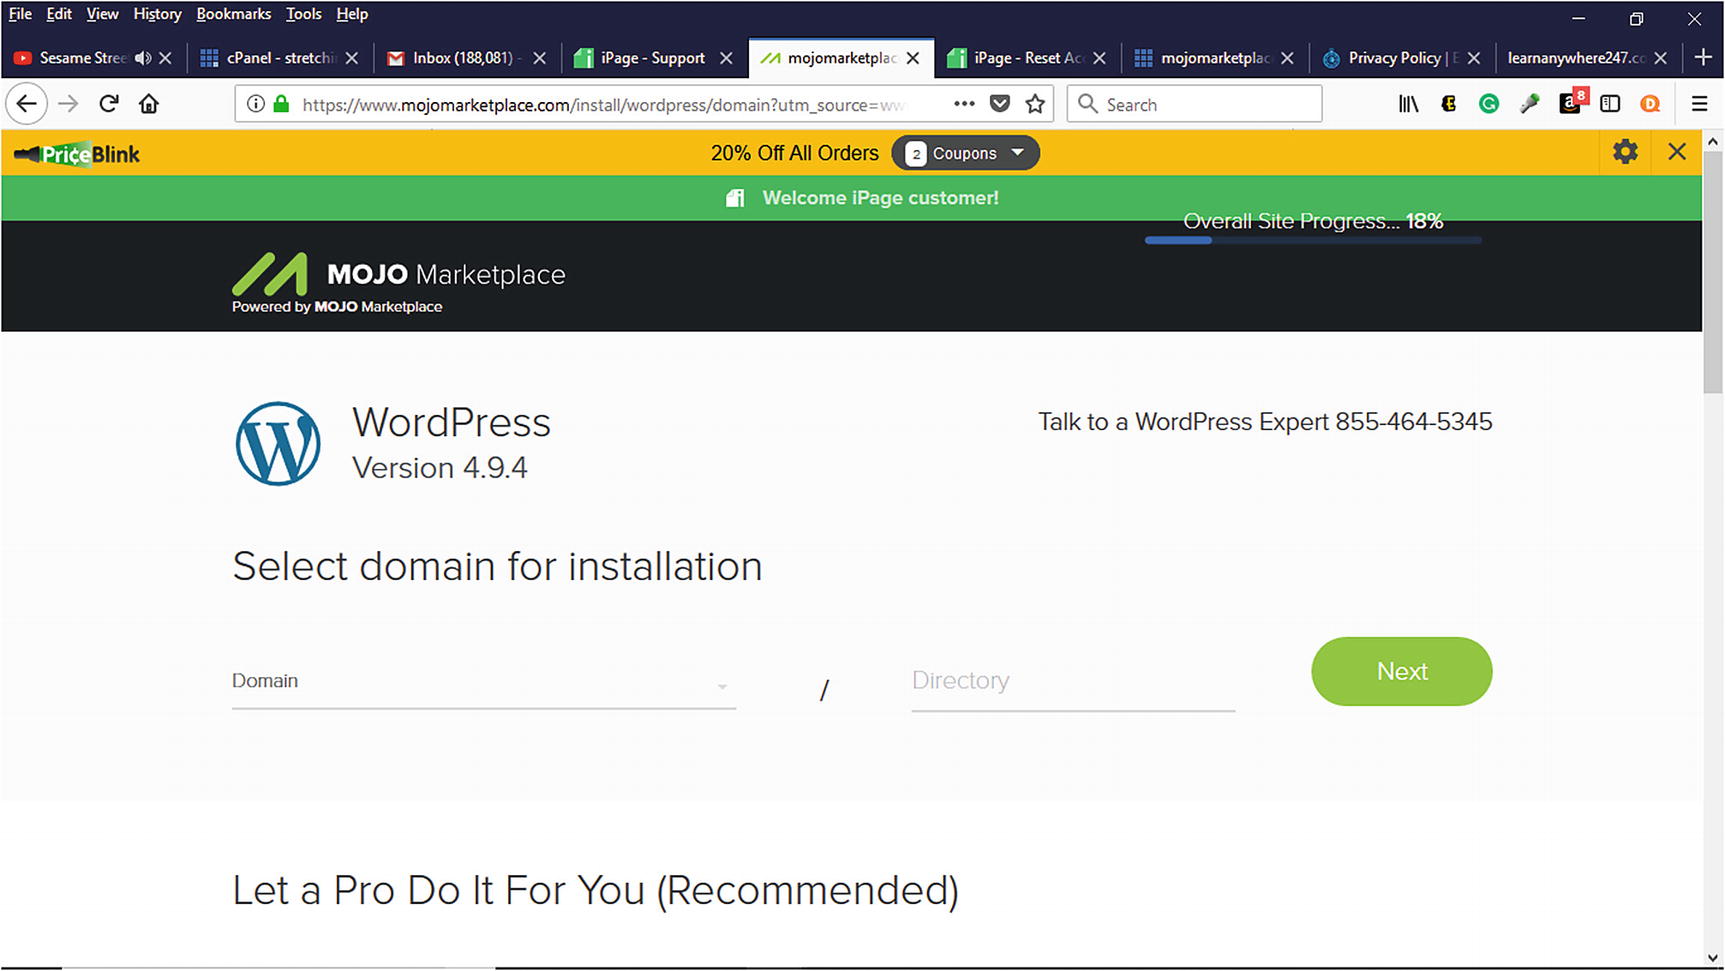Image resolution: width=1725 pixels, height=971 pixels.
Task: Open the Library toolbar icon
Action: pos(1408,104)
